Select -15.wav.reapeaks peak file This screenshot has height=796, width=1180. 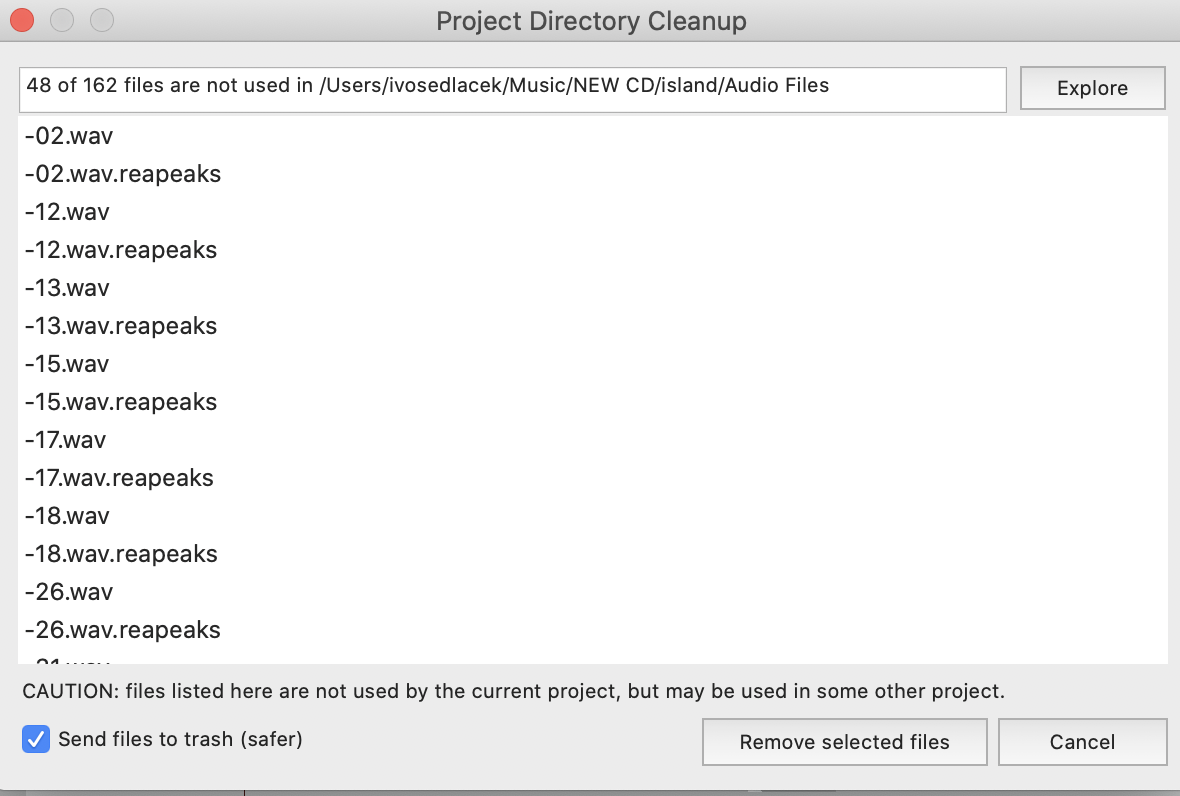click(x=121, y=402)
